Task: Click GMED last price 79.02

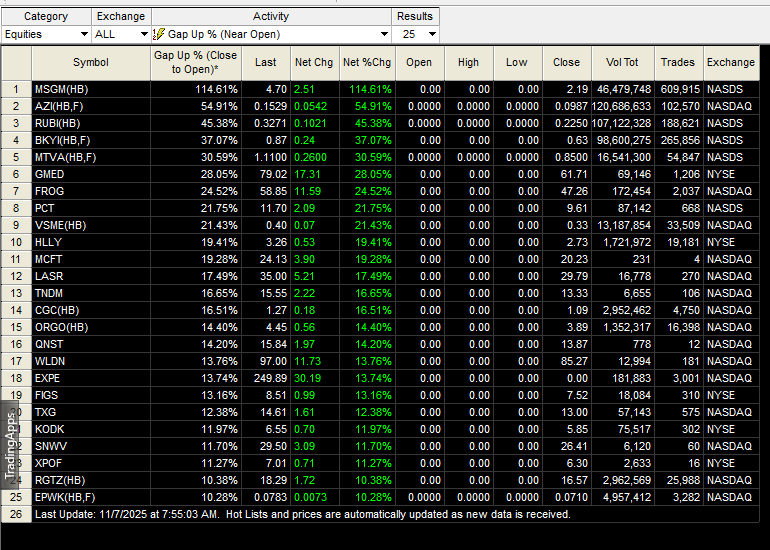Action: (273, 174)
